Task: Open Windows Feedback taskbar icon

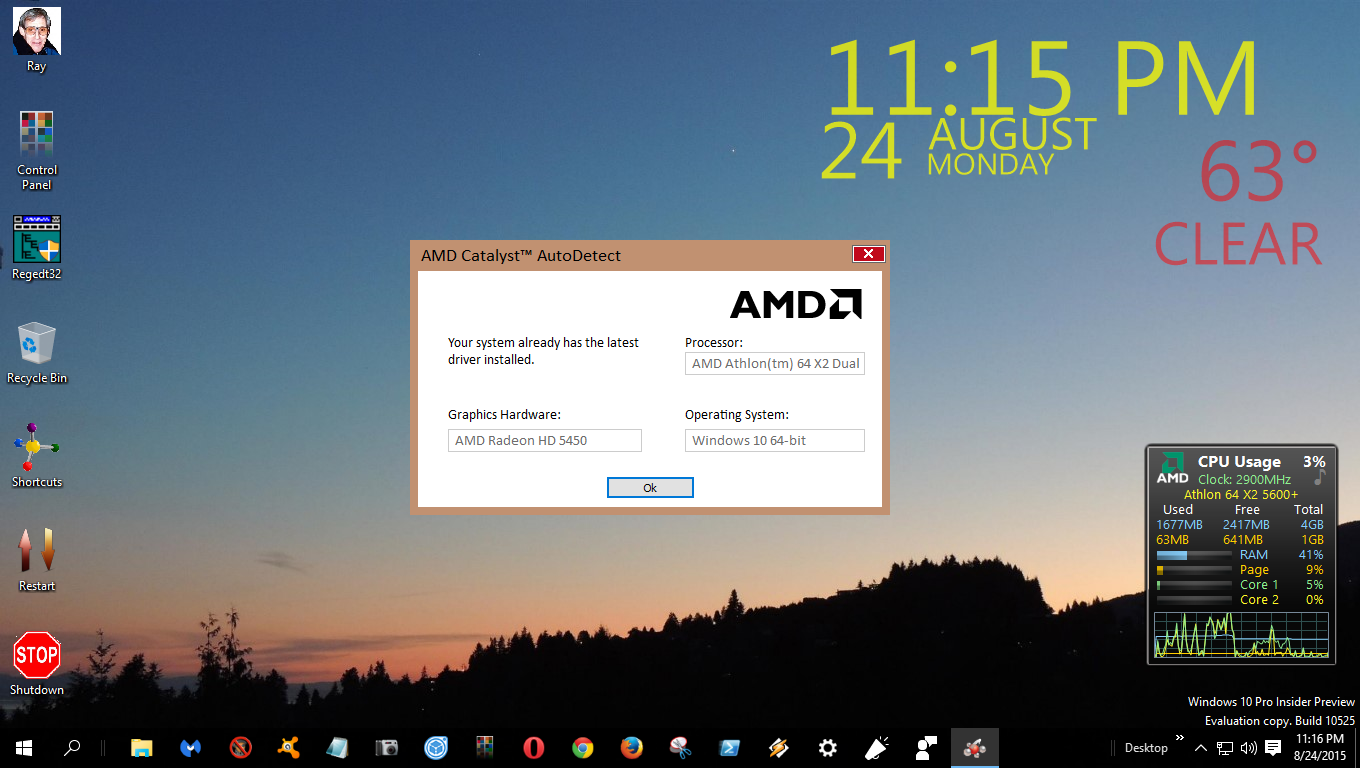Action: pyautogui.click(x=926, y=747)
